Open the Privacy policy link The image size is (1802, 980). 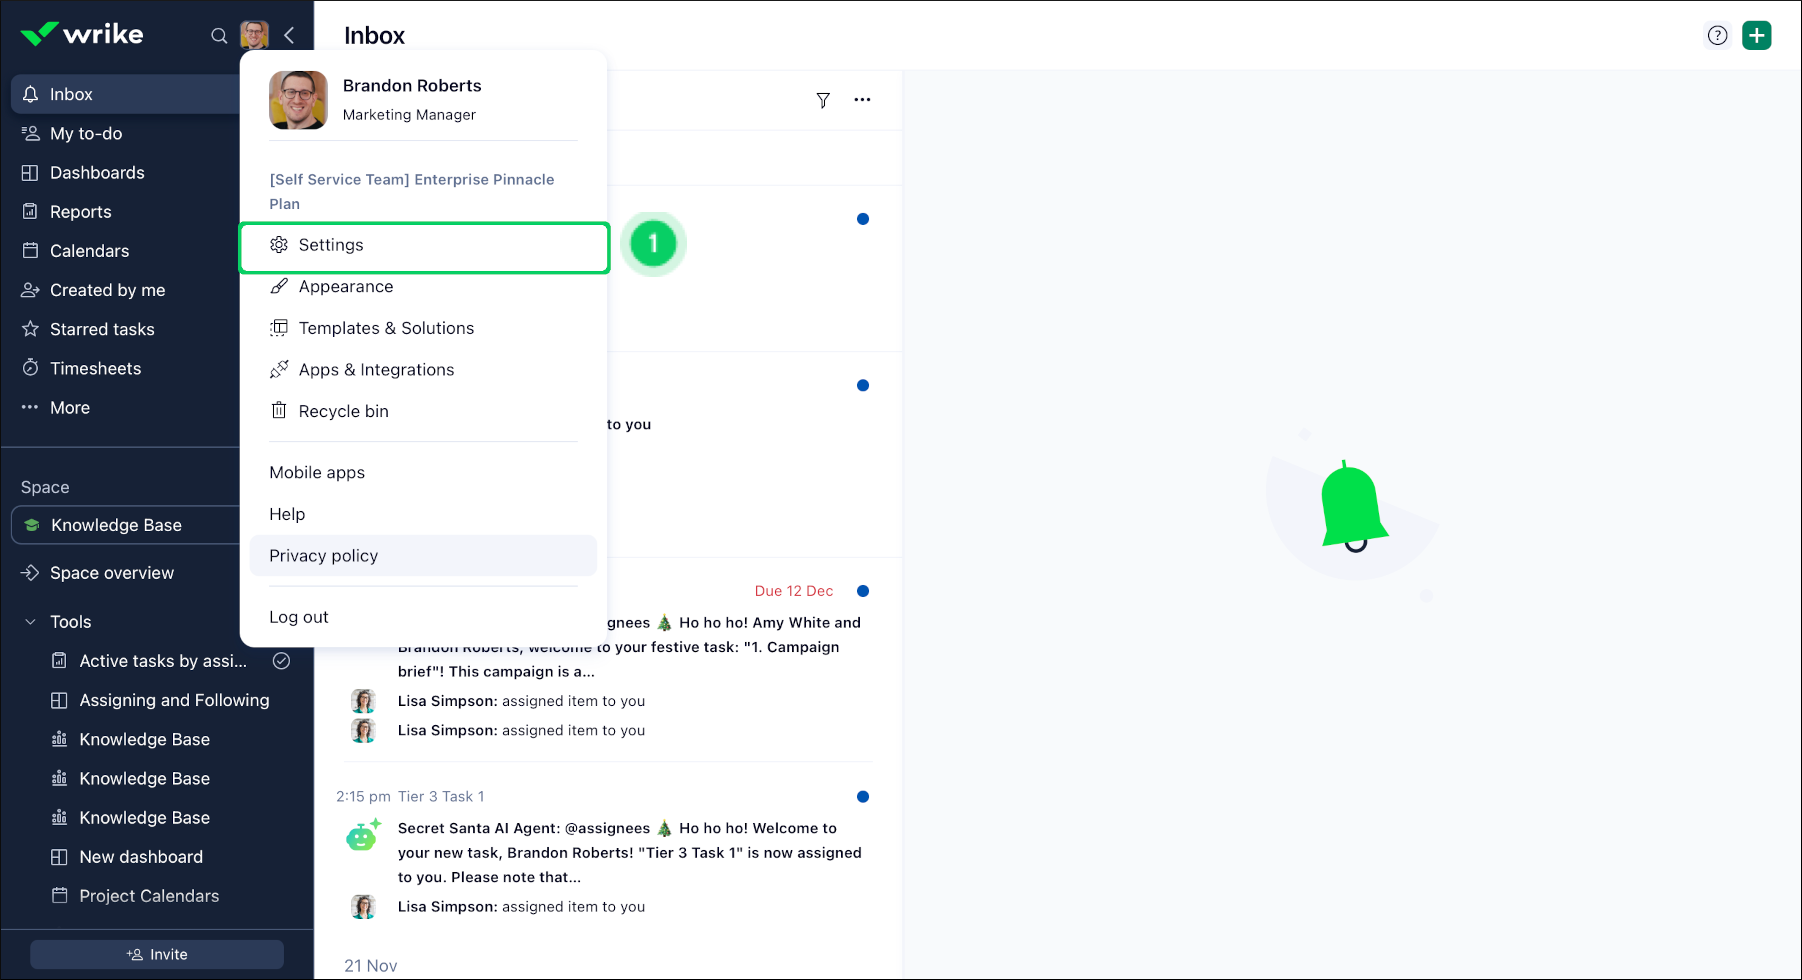tap(323, 556)
